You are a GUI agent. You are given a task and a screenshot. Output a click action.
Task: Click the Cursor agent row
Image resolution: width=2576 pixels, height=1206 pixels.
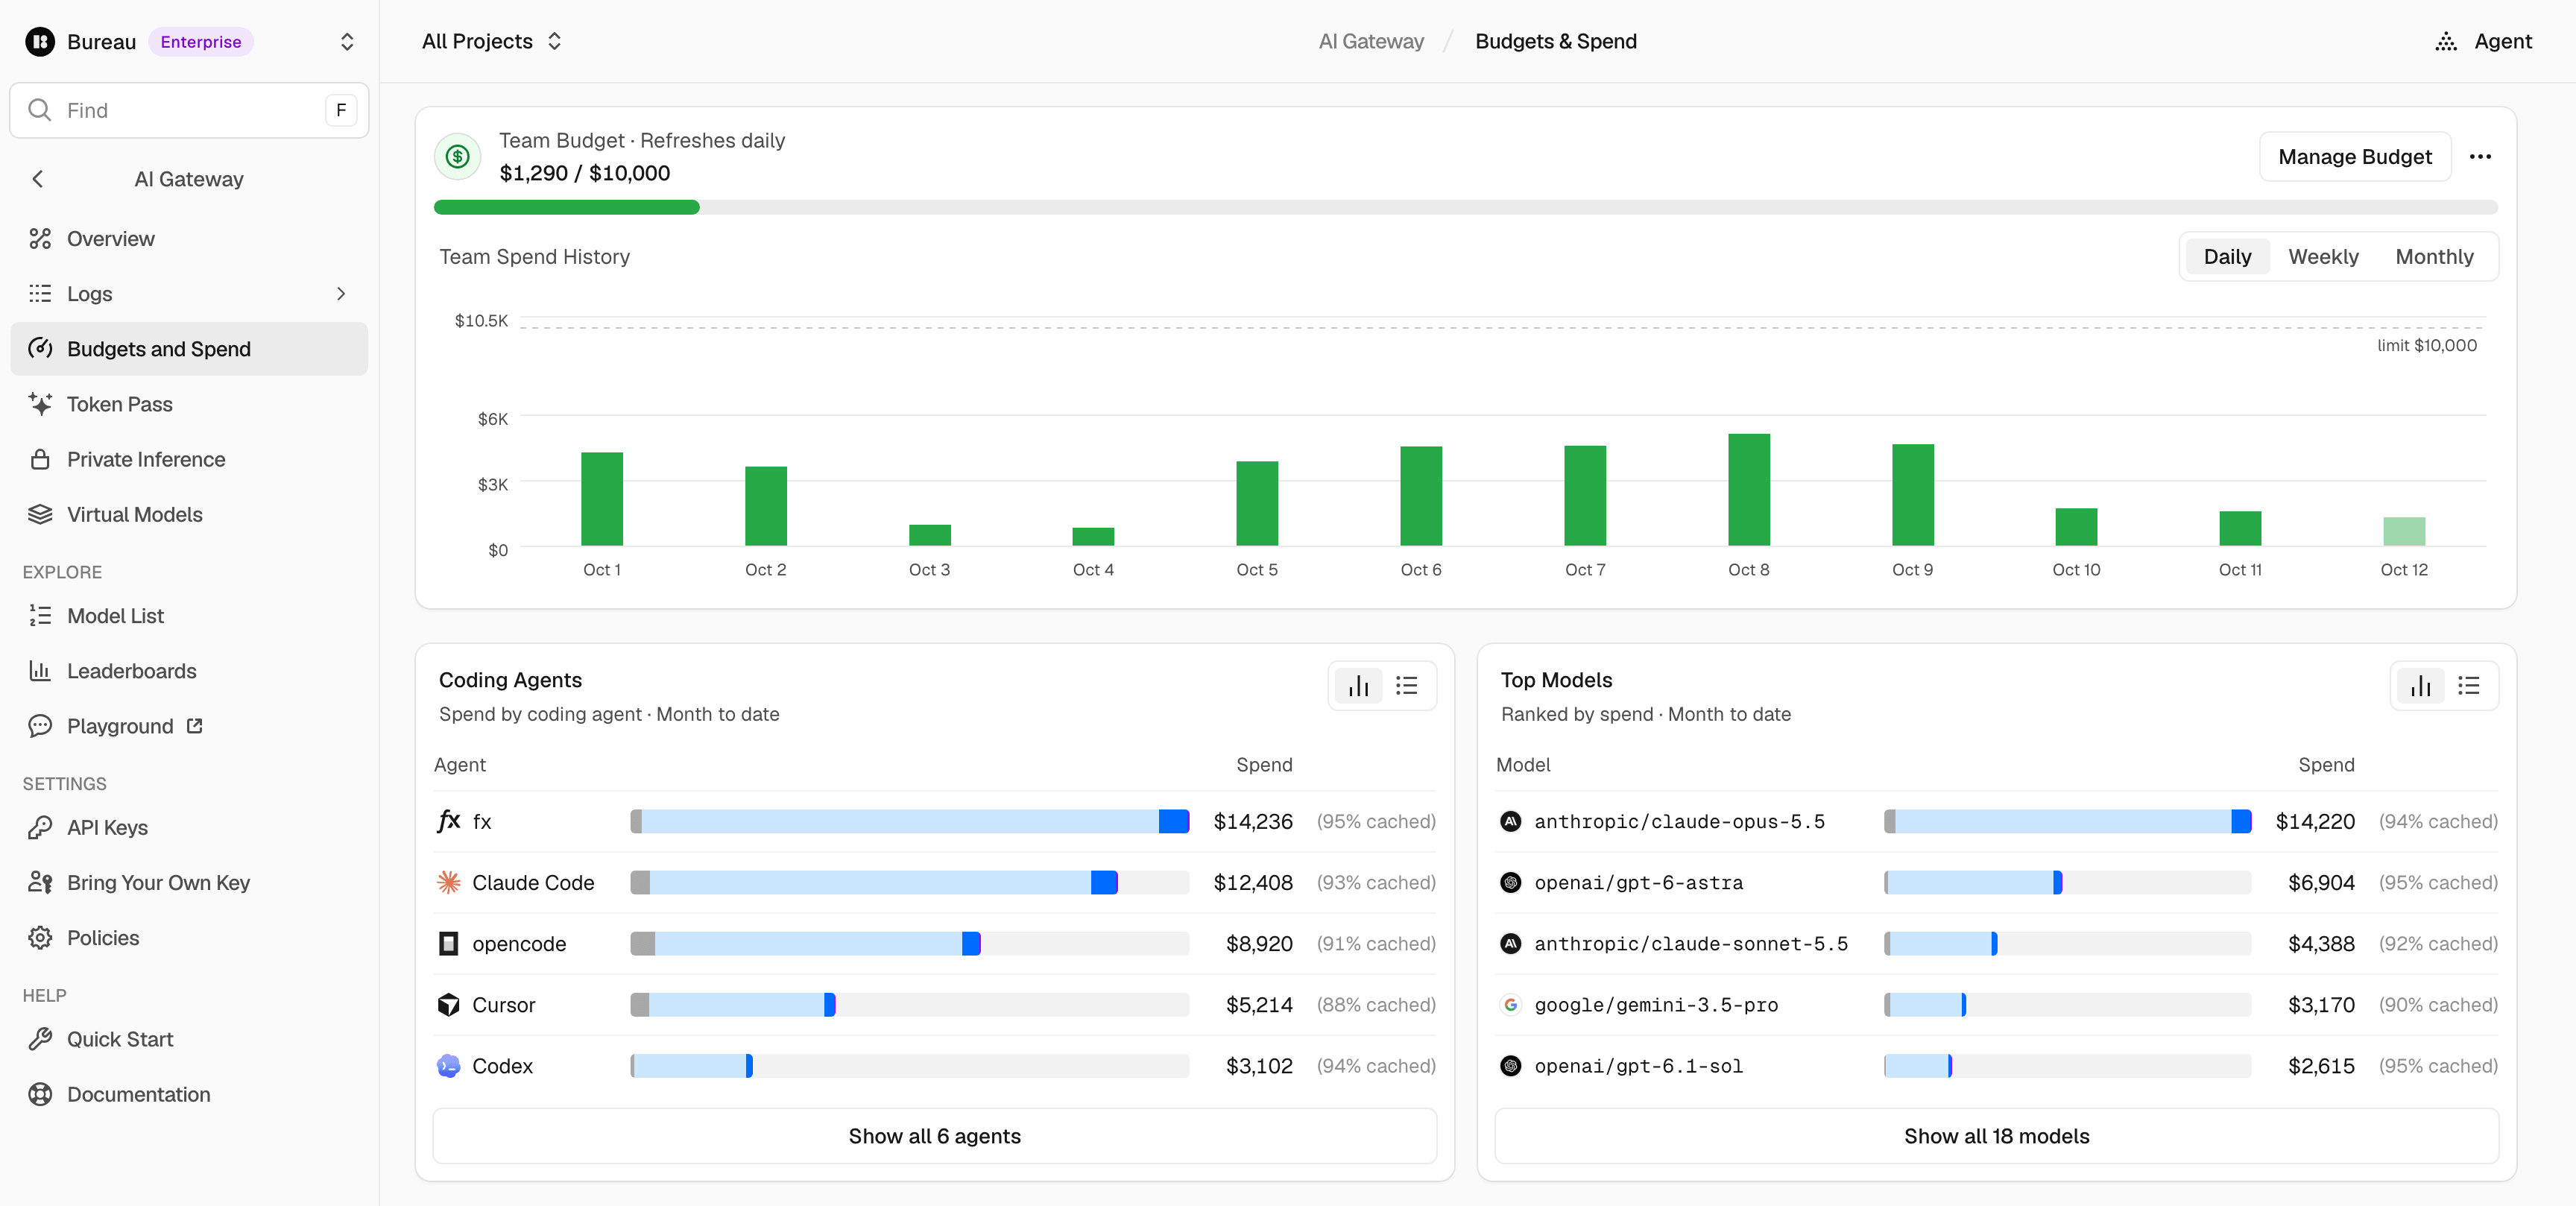coord(934,1005)
